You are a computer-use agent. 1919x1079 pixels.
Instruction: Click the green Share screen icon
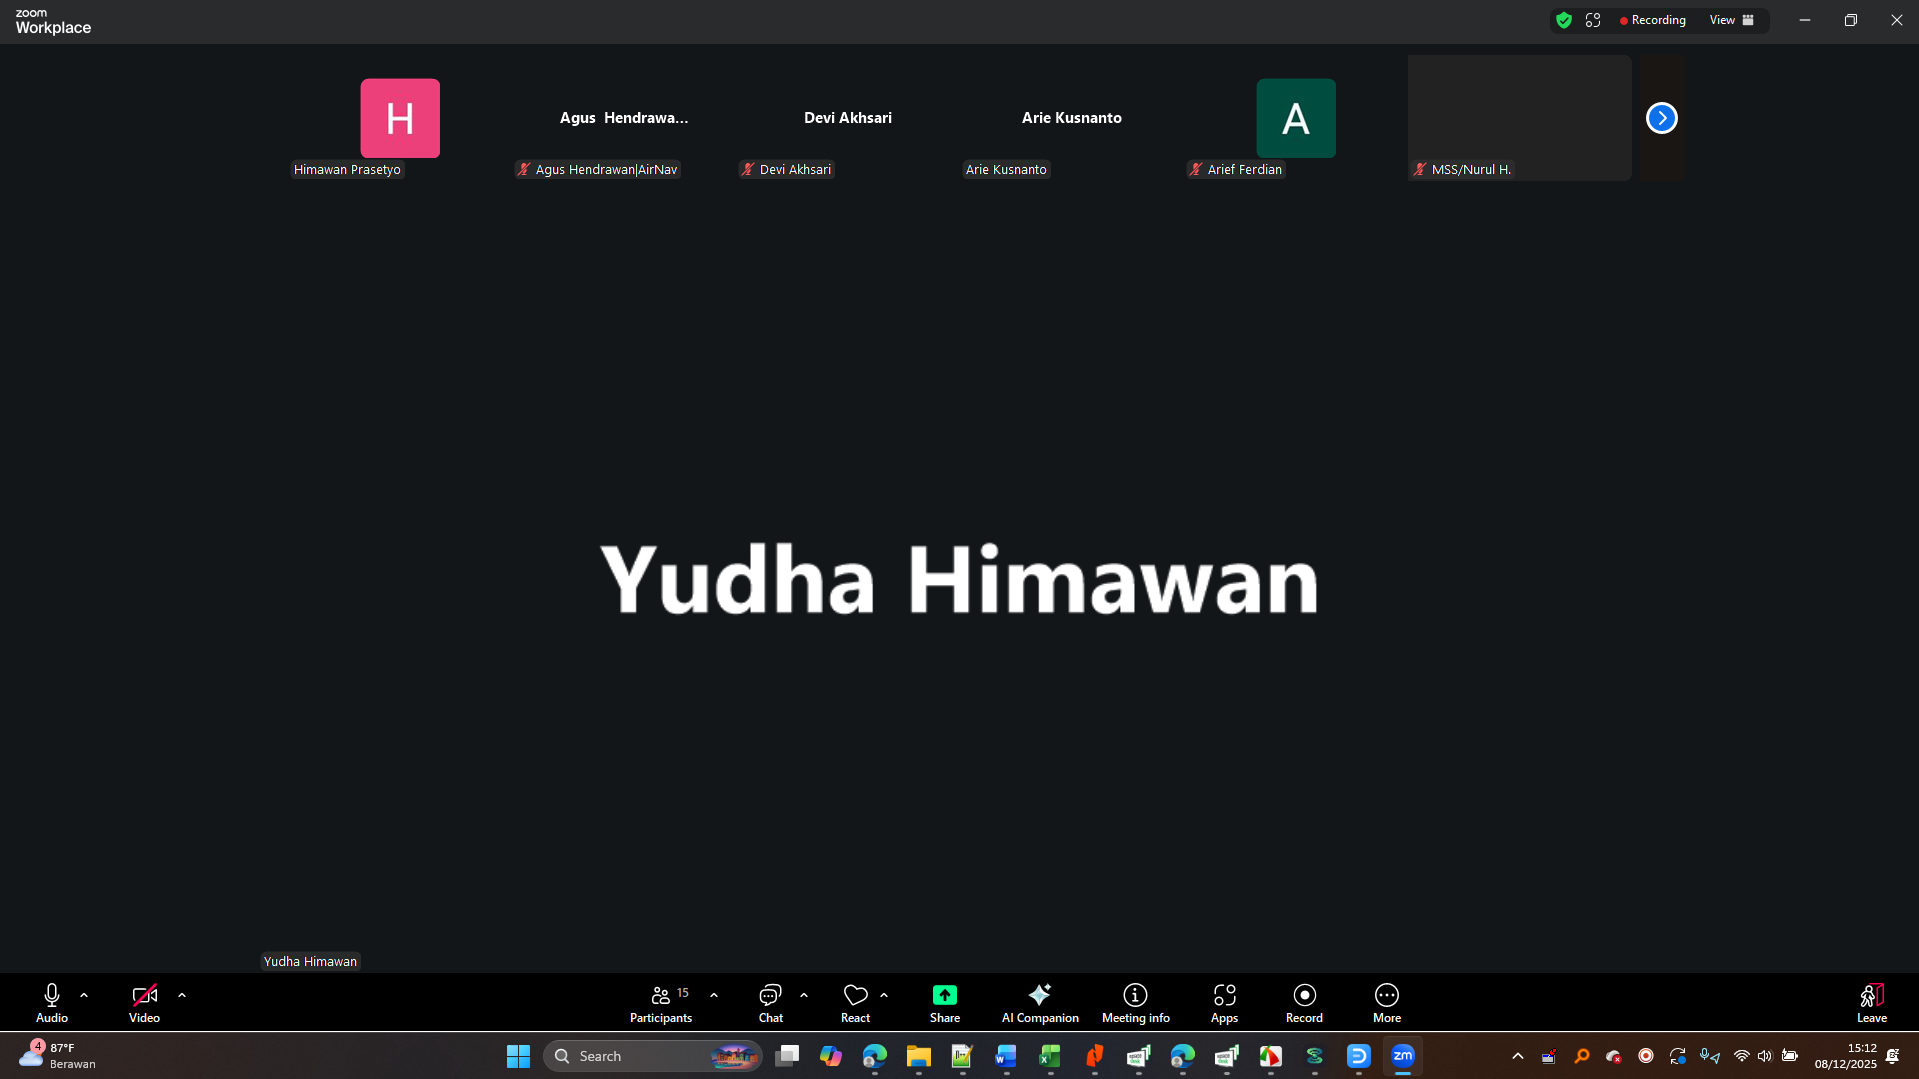pyautogui.click(x=944, y=995)
